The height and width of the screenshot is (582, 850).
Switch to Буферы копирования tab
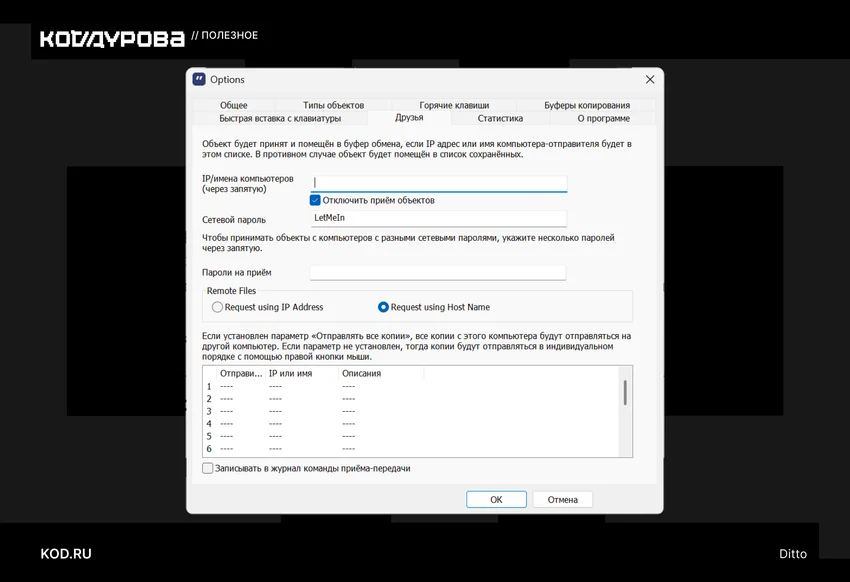pos(587,105)
